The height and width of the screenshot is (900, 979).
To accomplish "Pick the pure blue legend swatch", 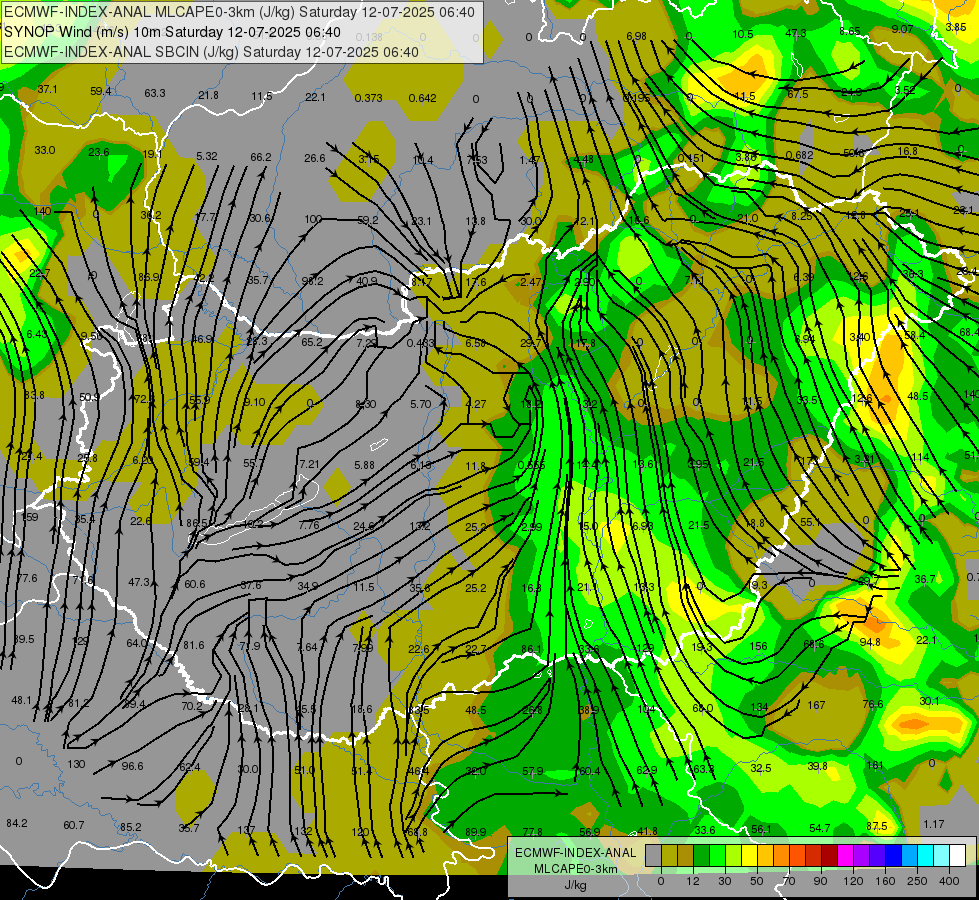I will [894, 855].
